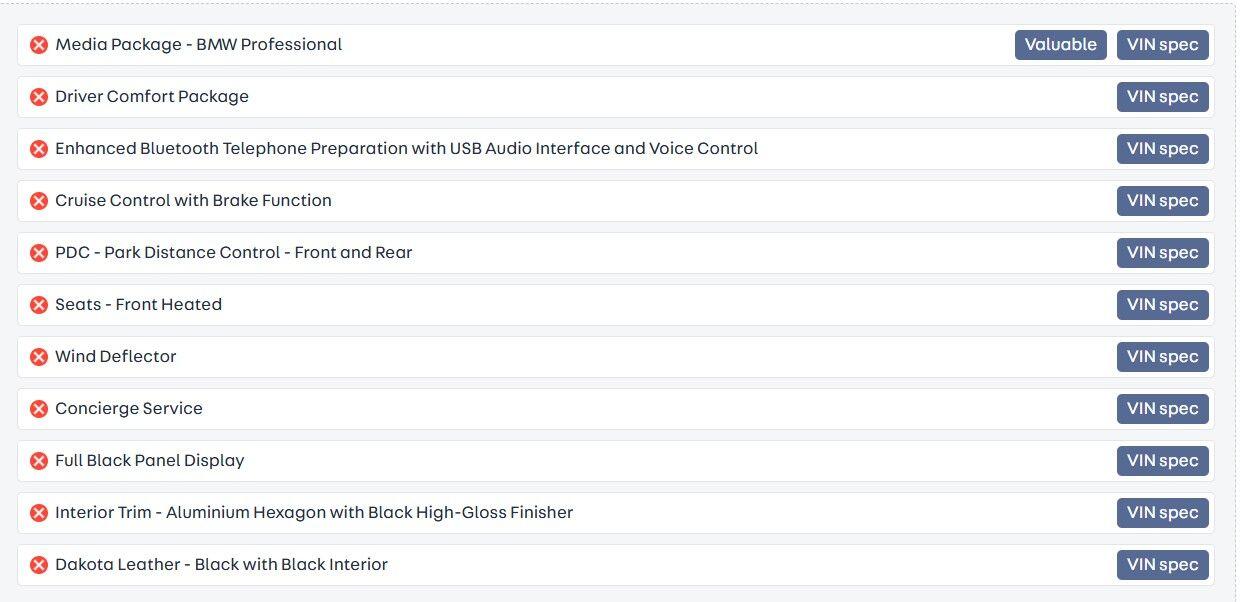The width and height of the screenshot is (1240, 602).
Task: Click red X icon beside Enhanced Bluetooth row
Action: (x=39, y=149)
